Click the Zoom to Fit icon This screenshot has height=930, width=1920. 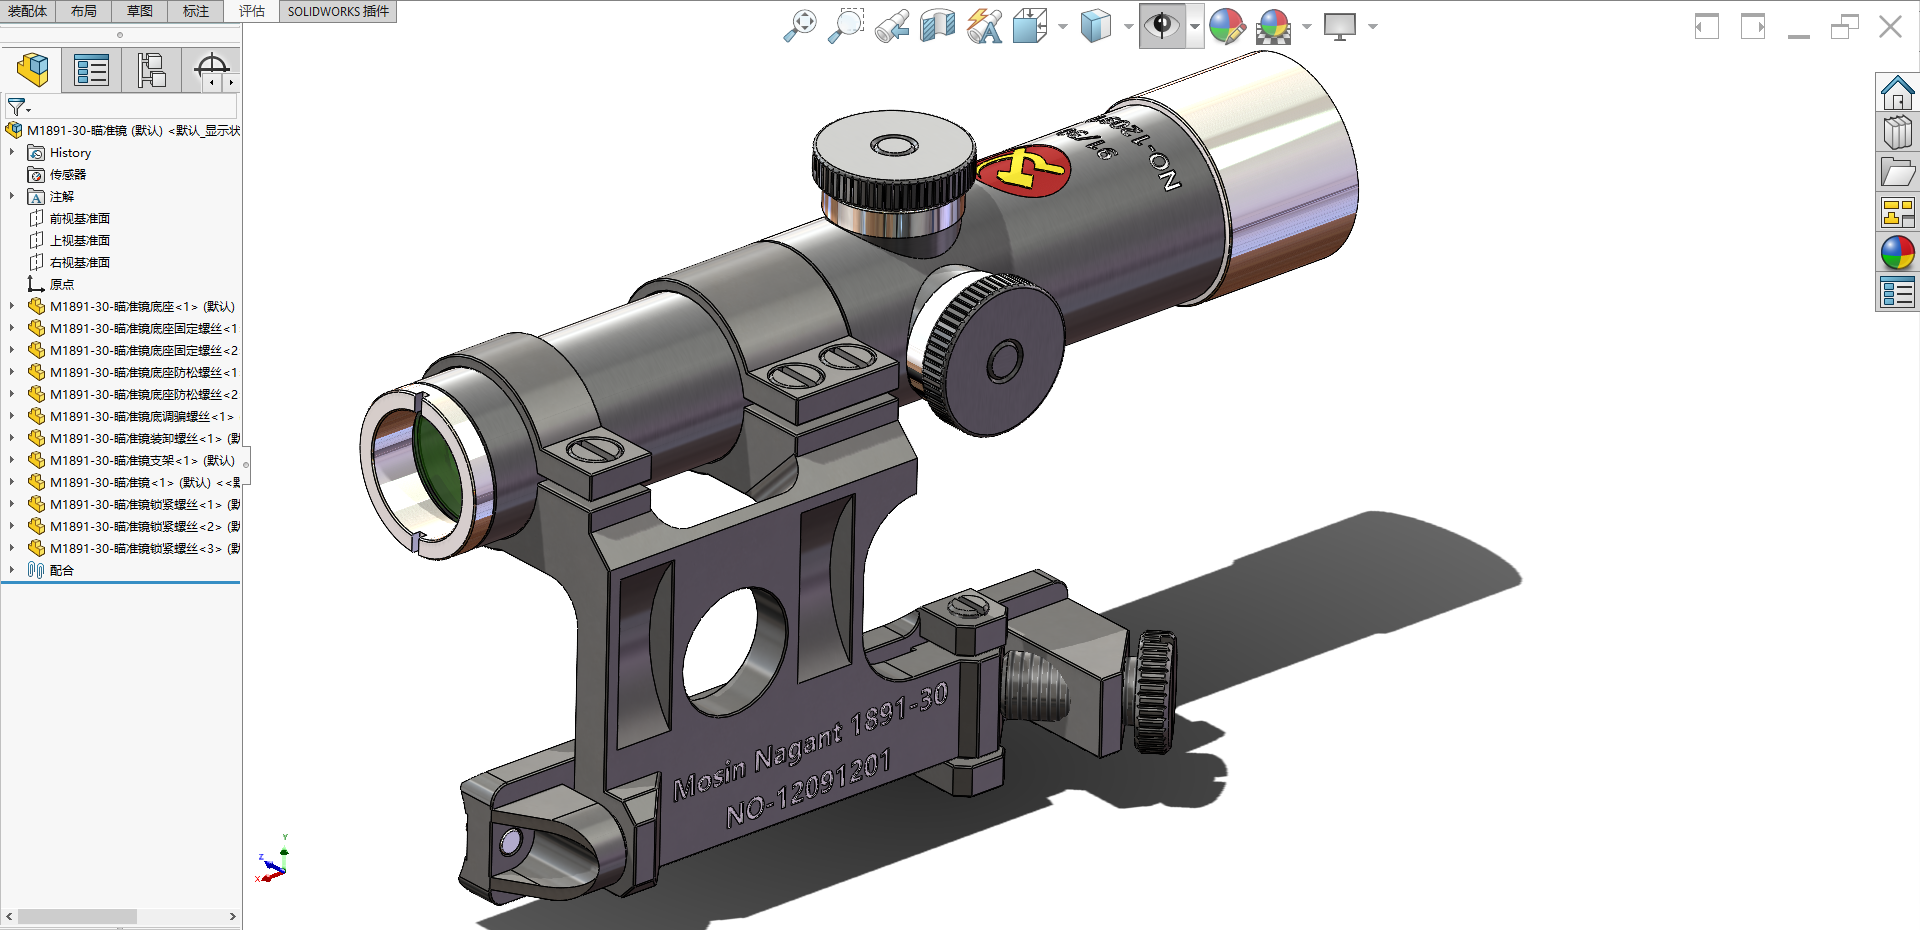[799, 26]
